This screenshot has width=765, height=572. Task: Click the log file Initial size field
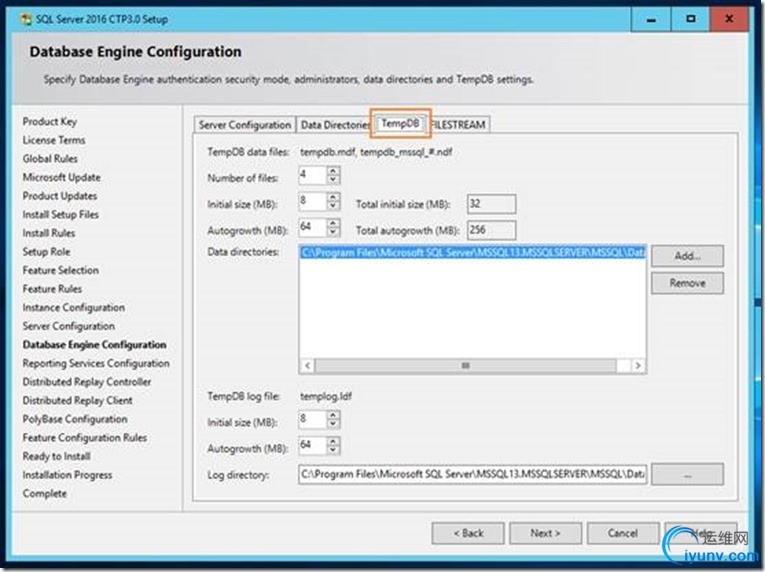(313, 419)
